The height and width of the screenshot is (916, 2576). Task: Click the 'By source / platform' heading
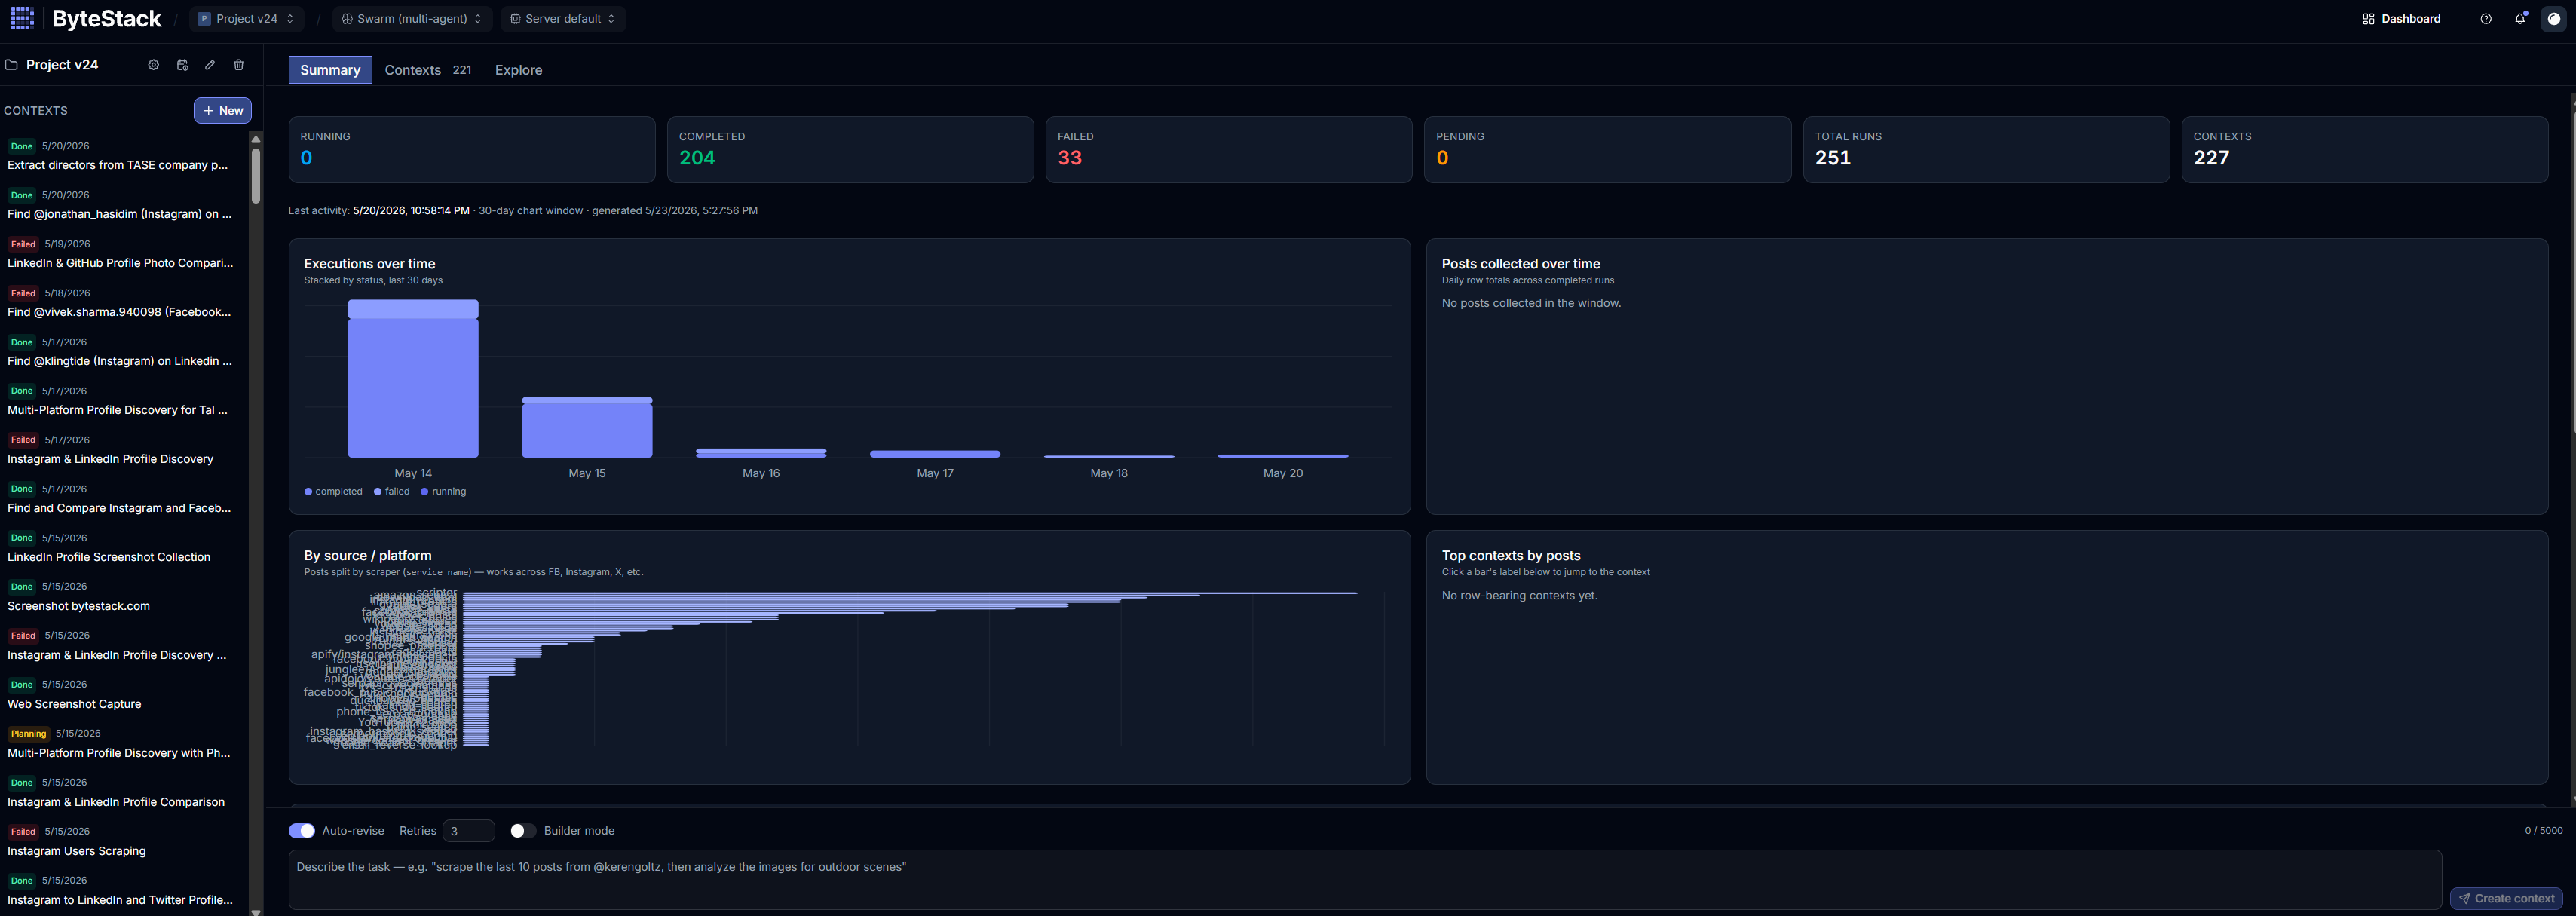click(368, 556)
